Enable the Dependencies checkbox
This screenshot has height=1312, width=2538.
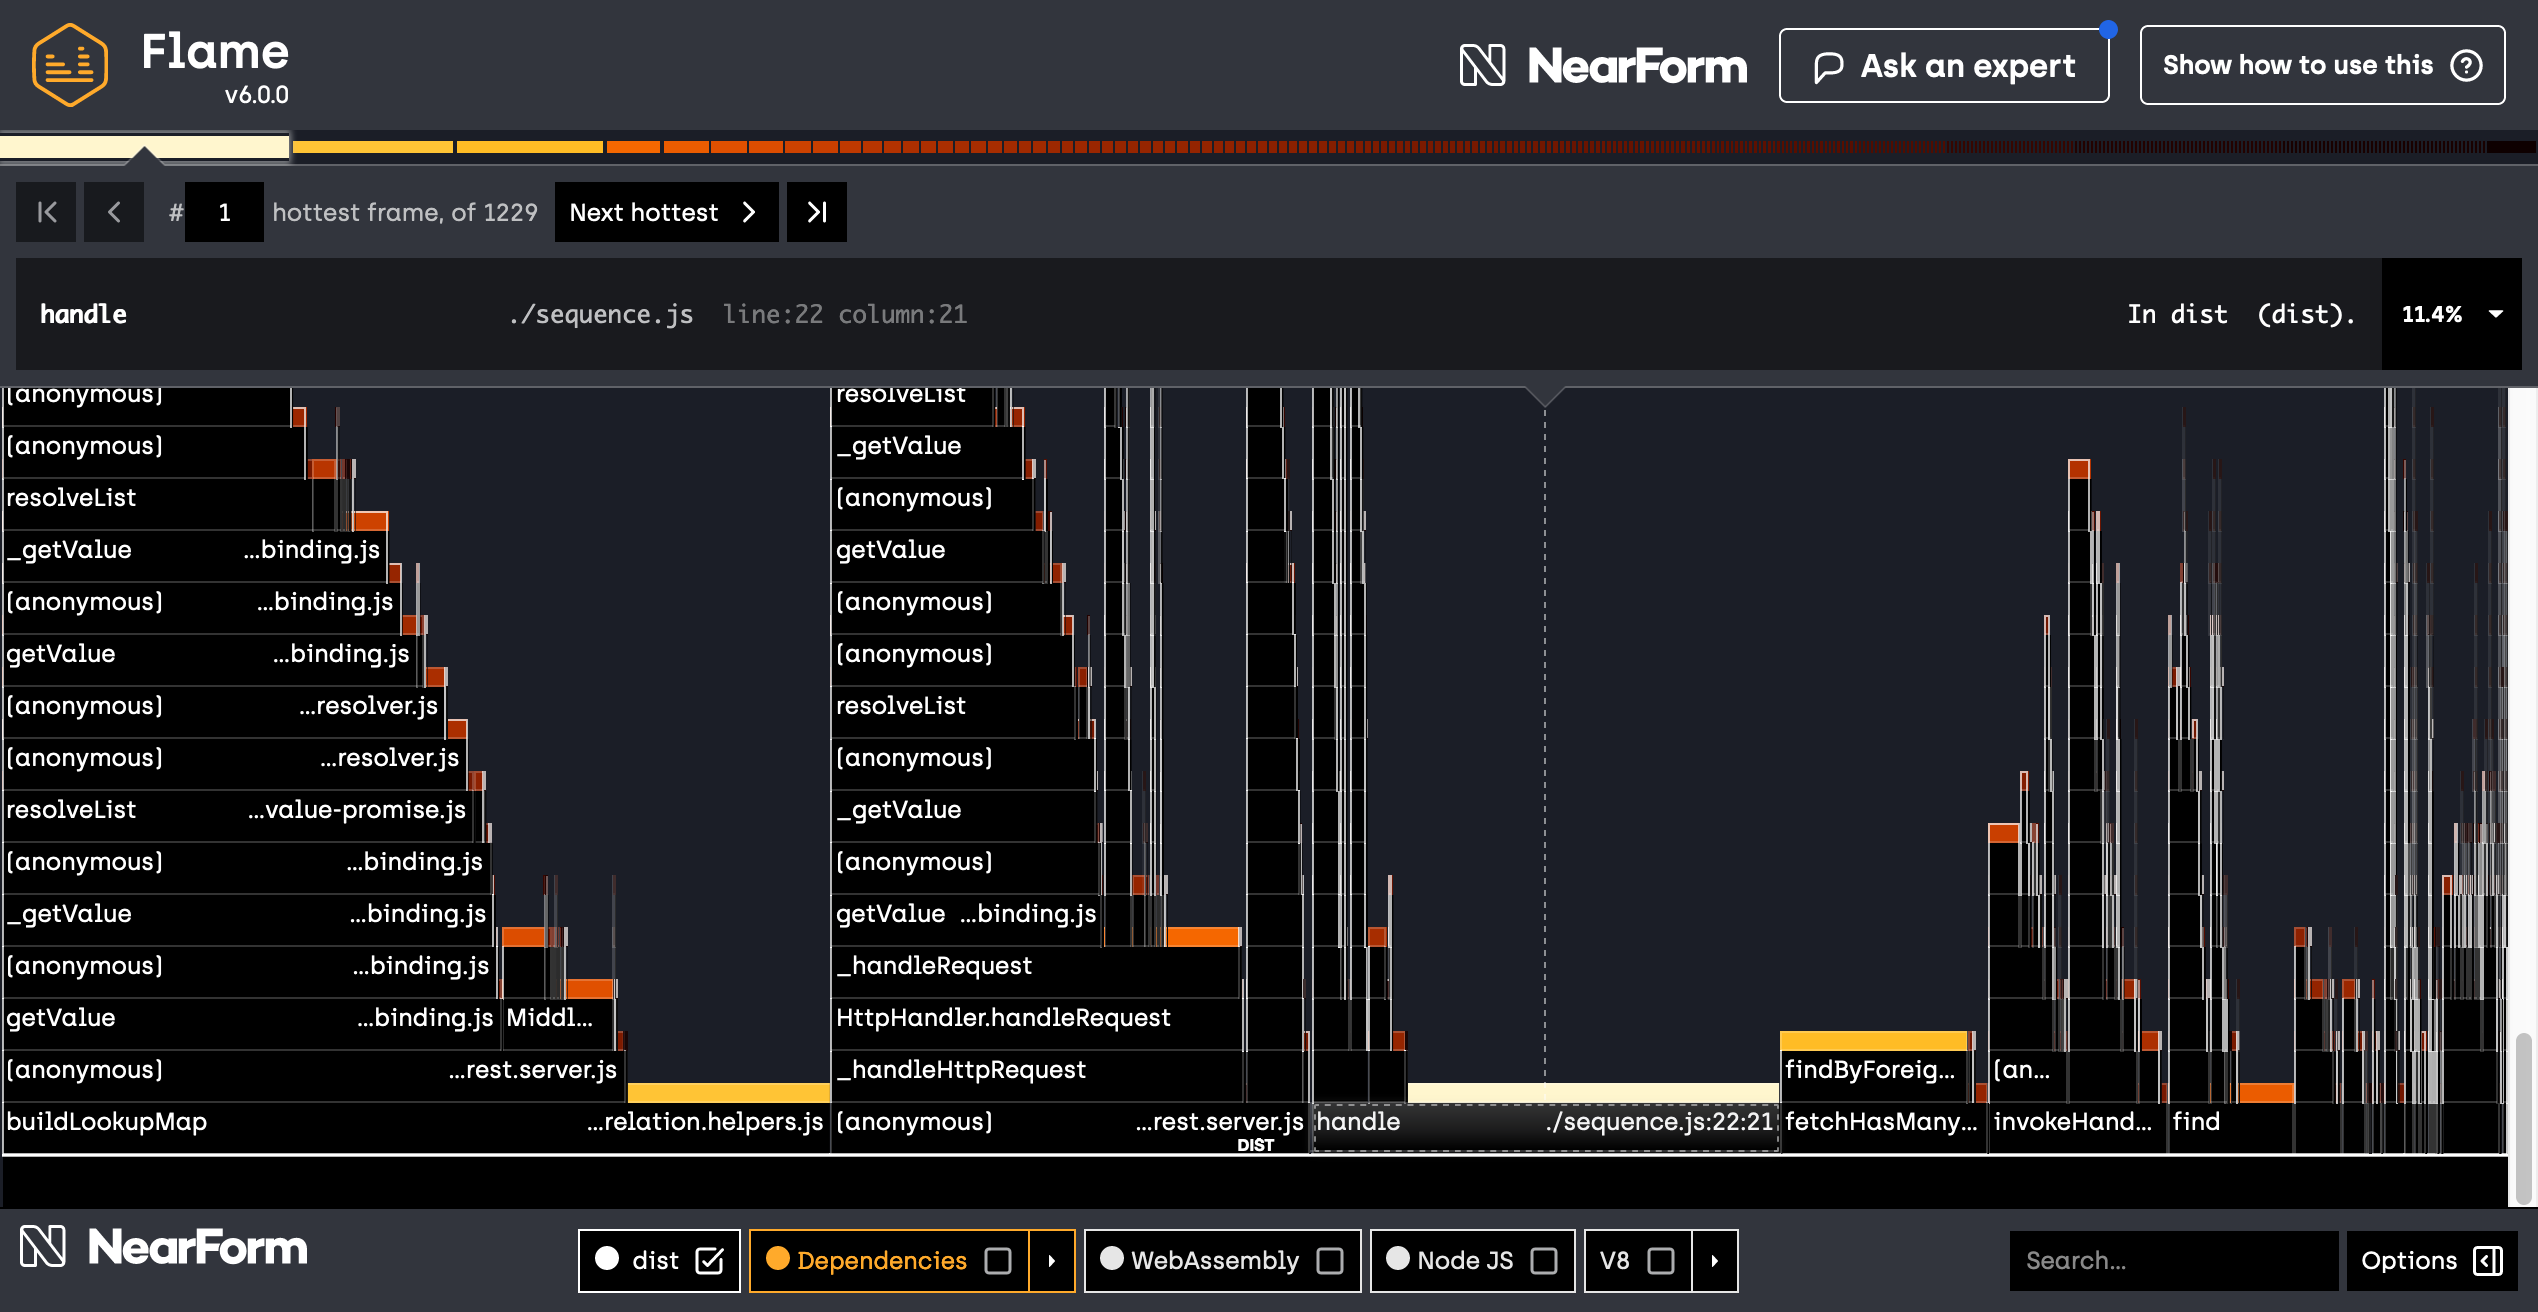coord(998,1261)
